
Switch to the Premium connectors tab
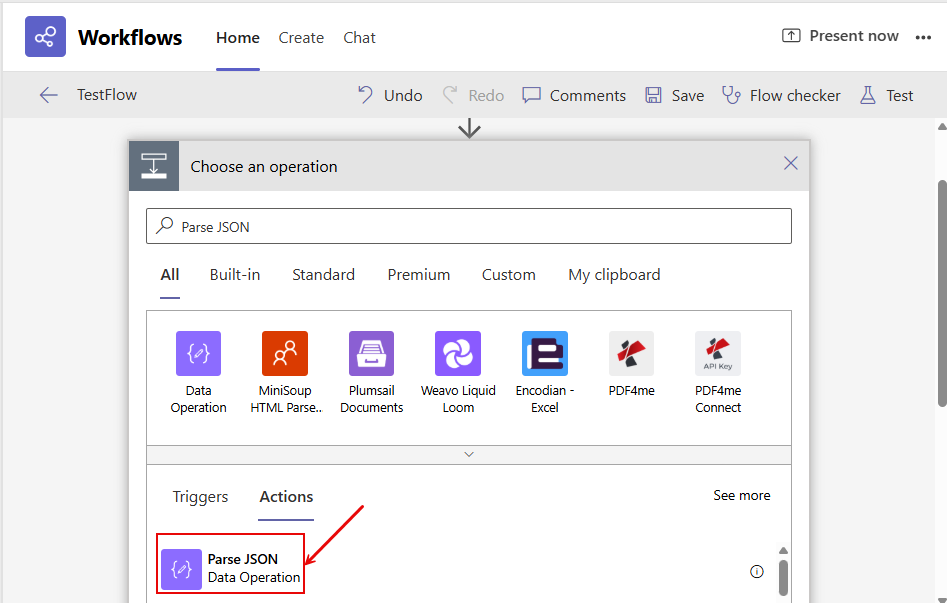[418, 275]
